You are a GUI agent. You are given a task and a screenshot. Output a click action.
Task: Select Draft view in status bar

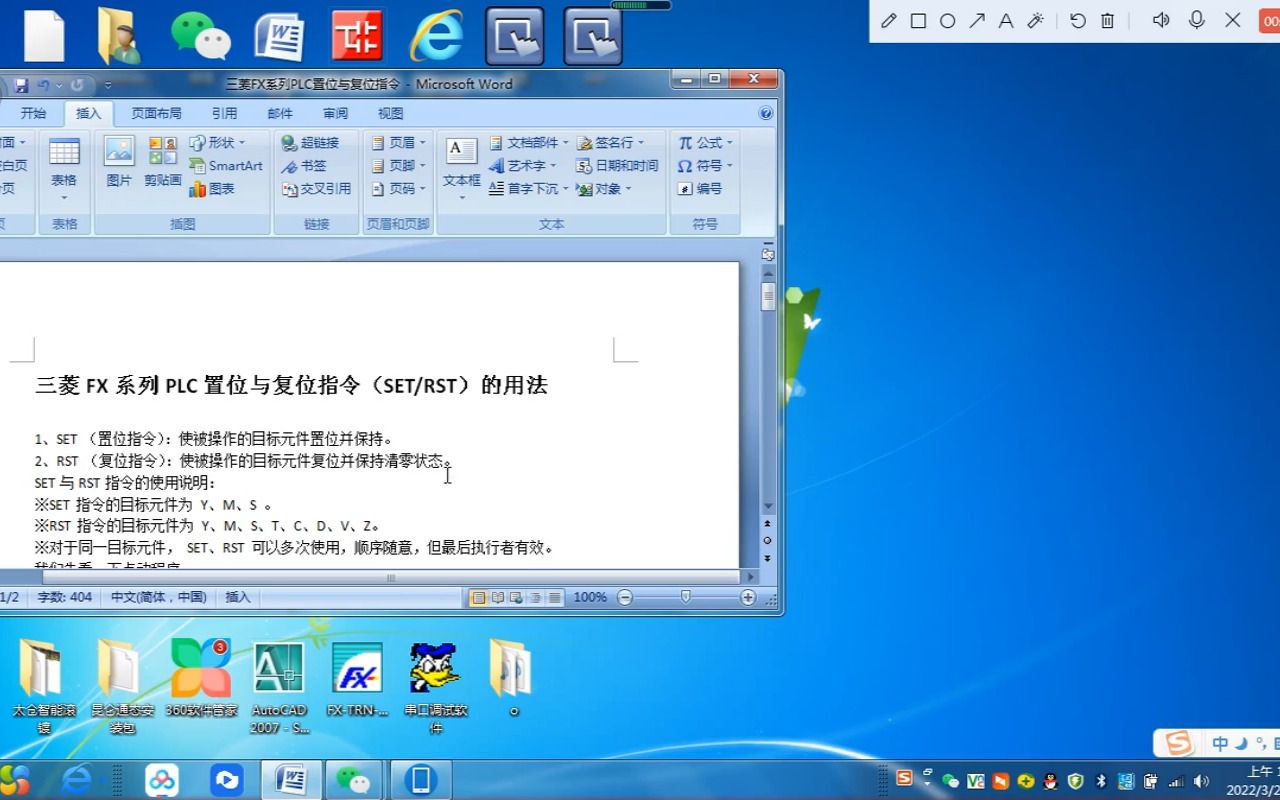point(555,597)
